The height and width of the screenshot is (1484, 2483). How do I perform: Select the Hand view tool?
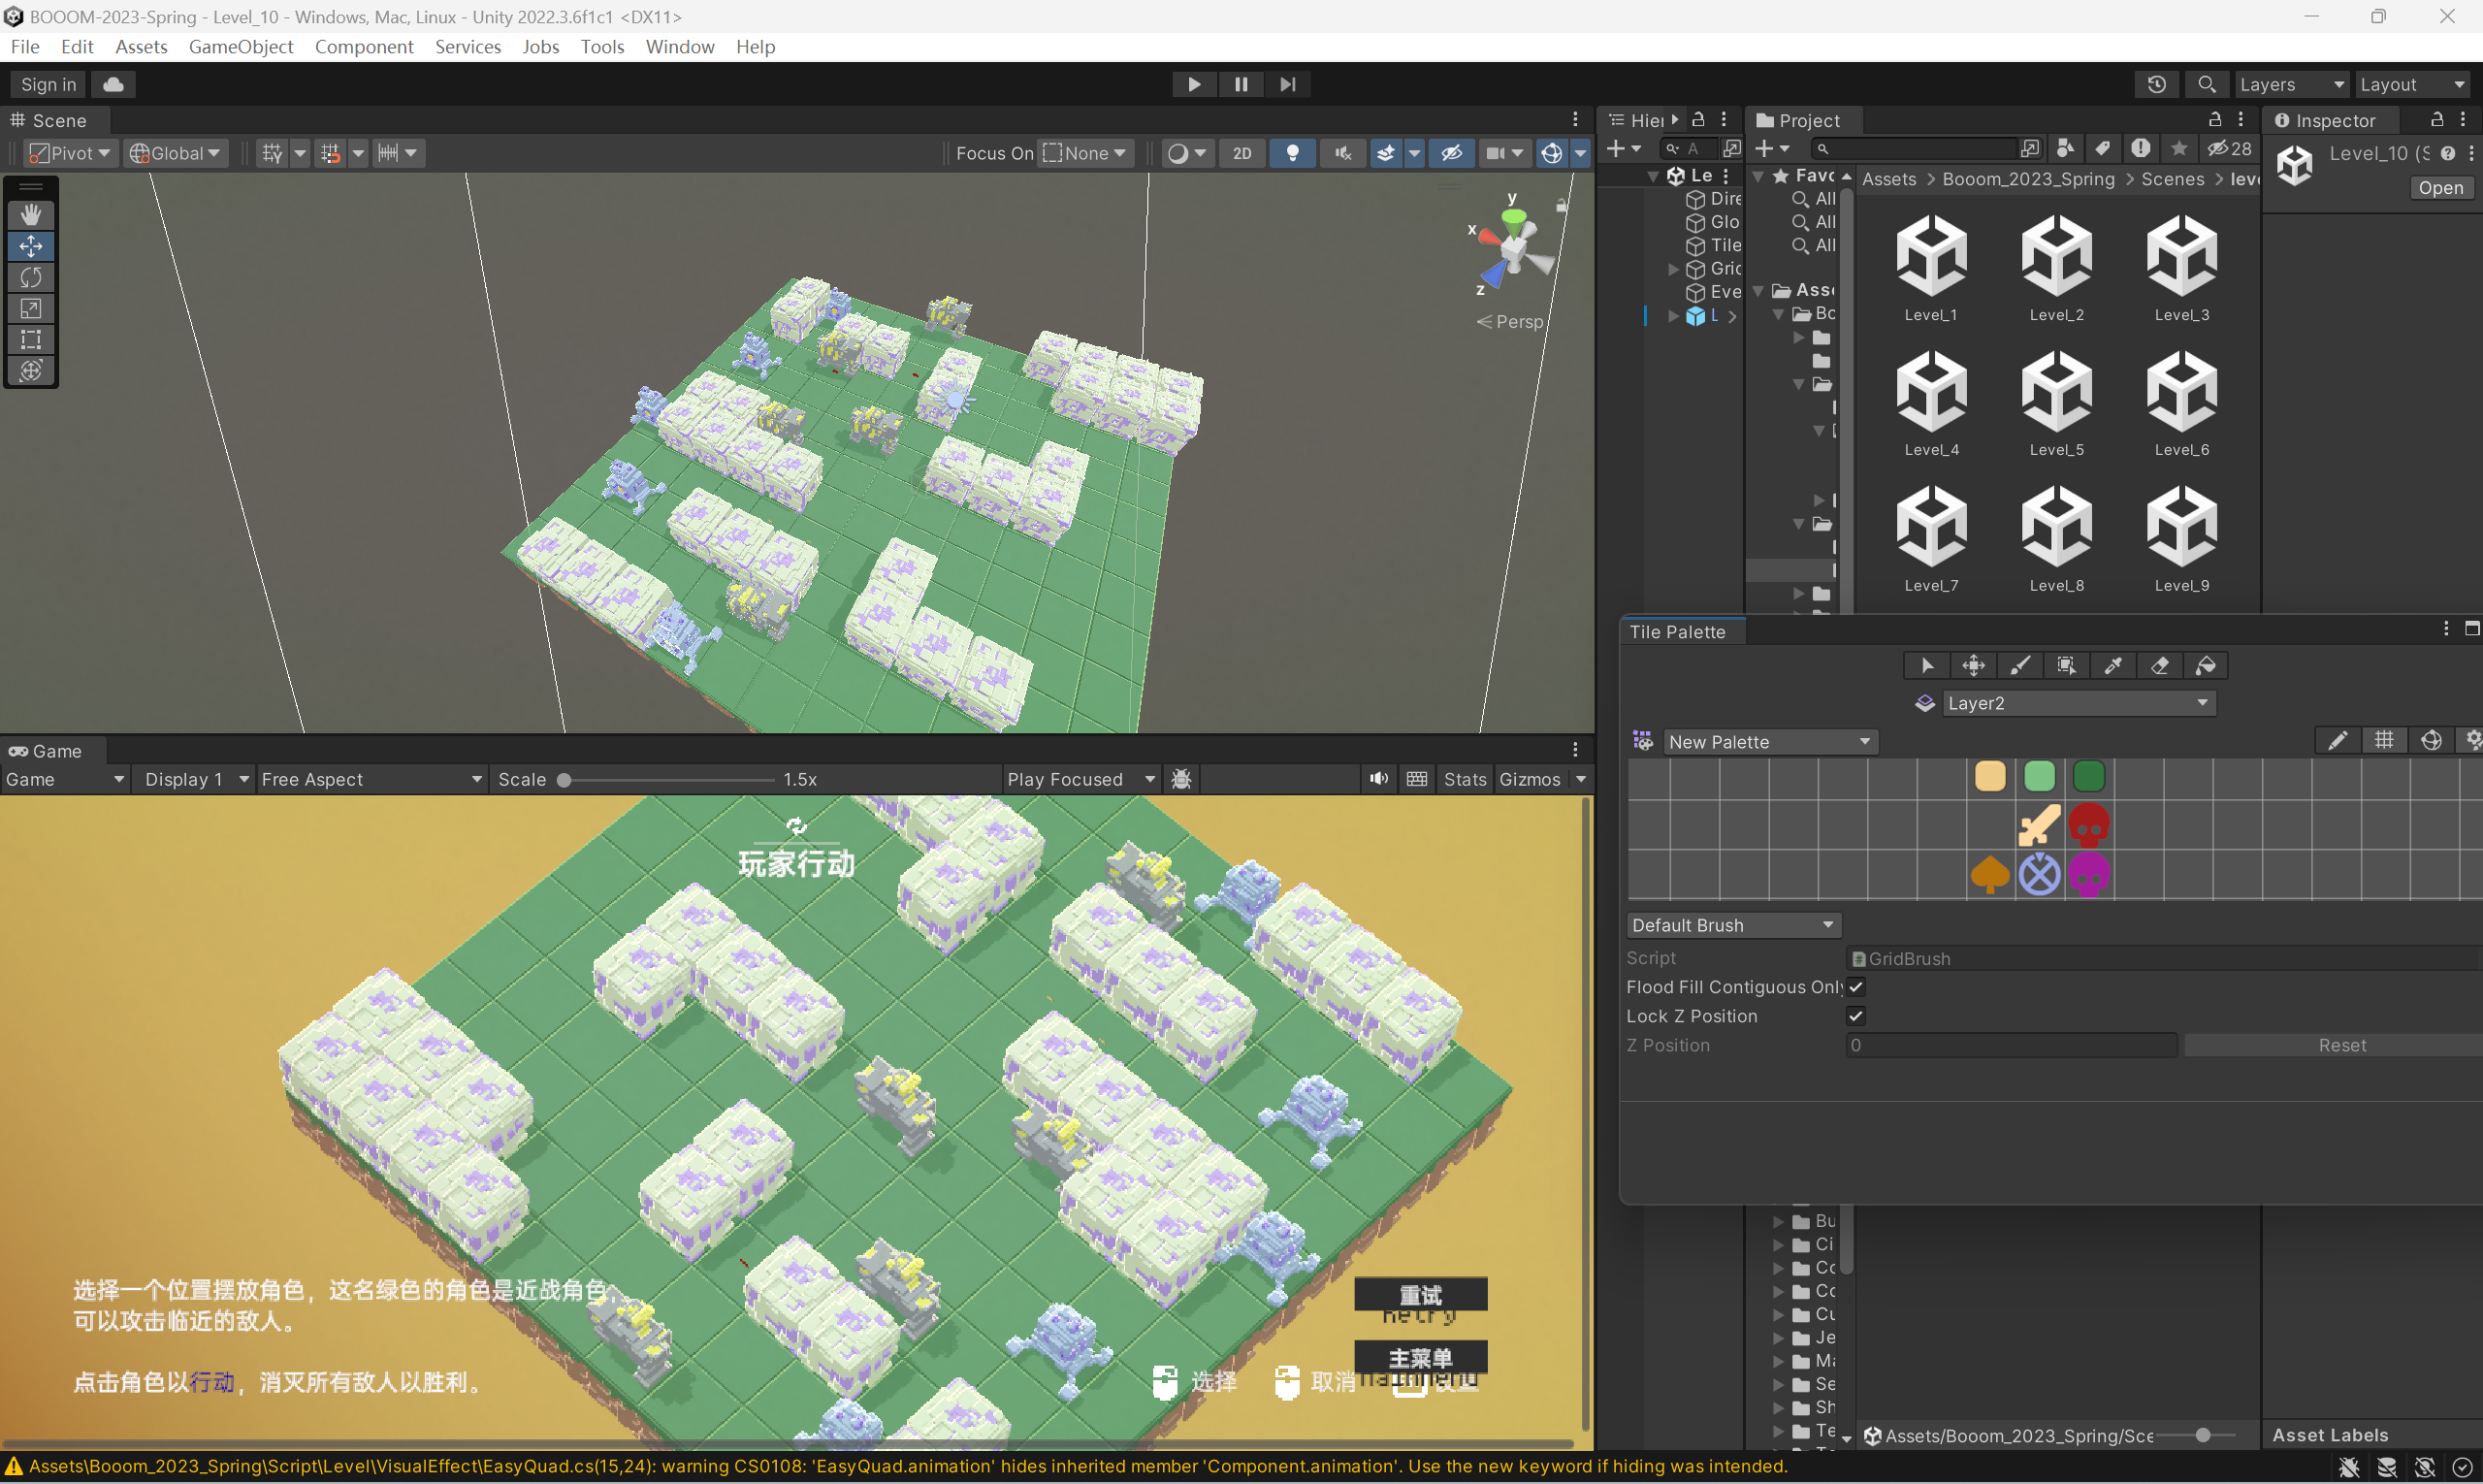31,214
